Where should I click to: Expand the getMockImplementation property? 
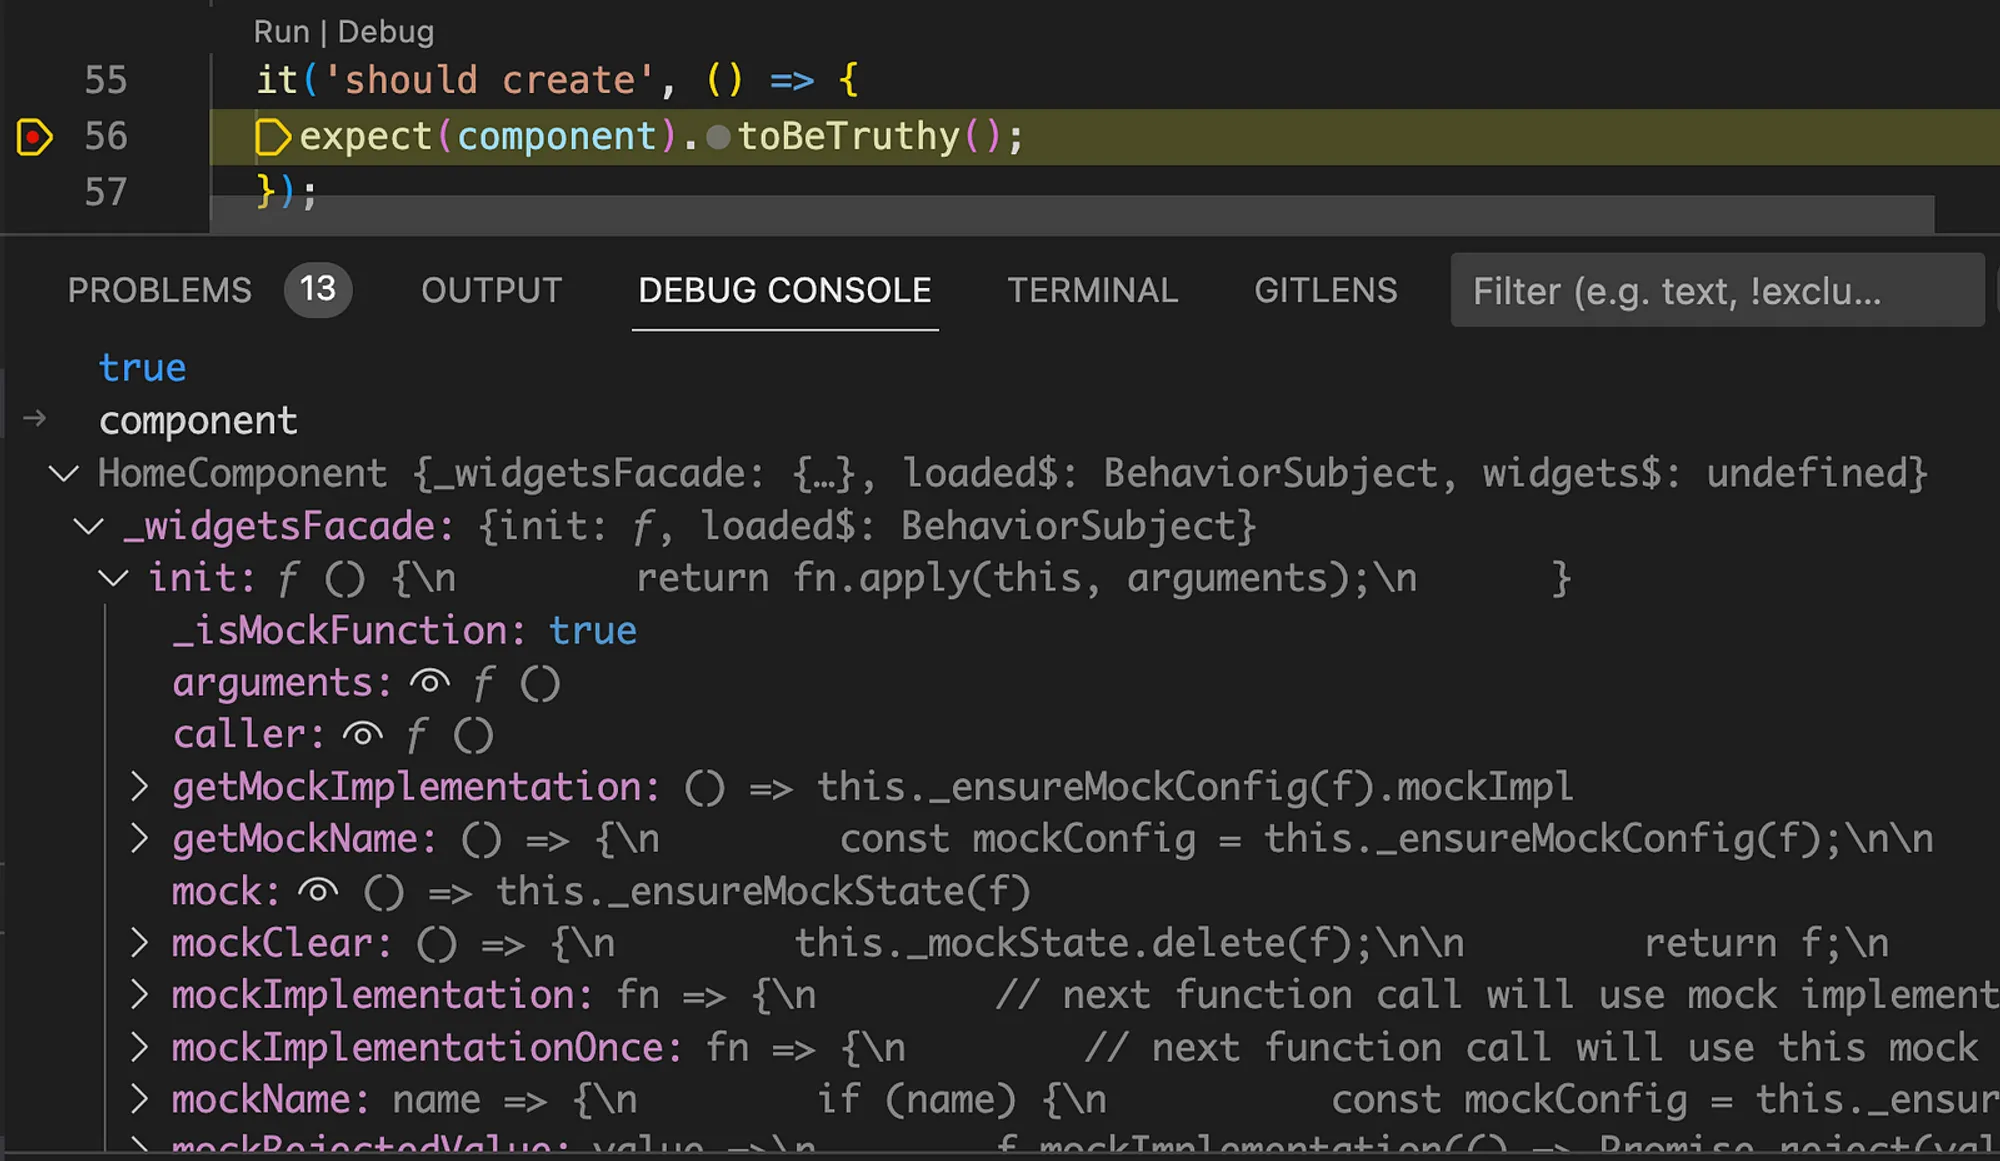pos(139,786)
